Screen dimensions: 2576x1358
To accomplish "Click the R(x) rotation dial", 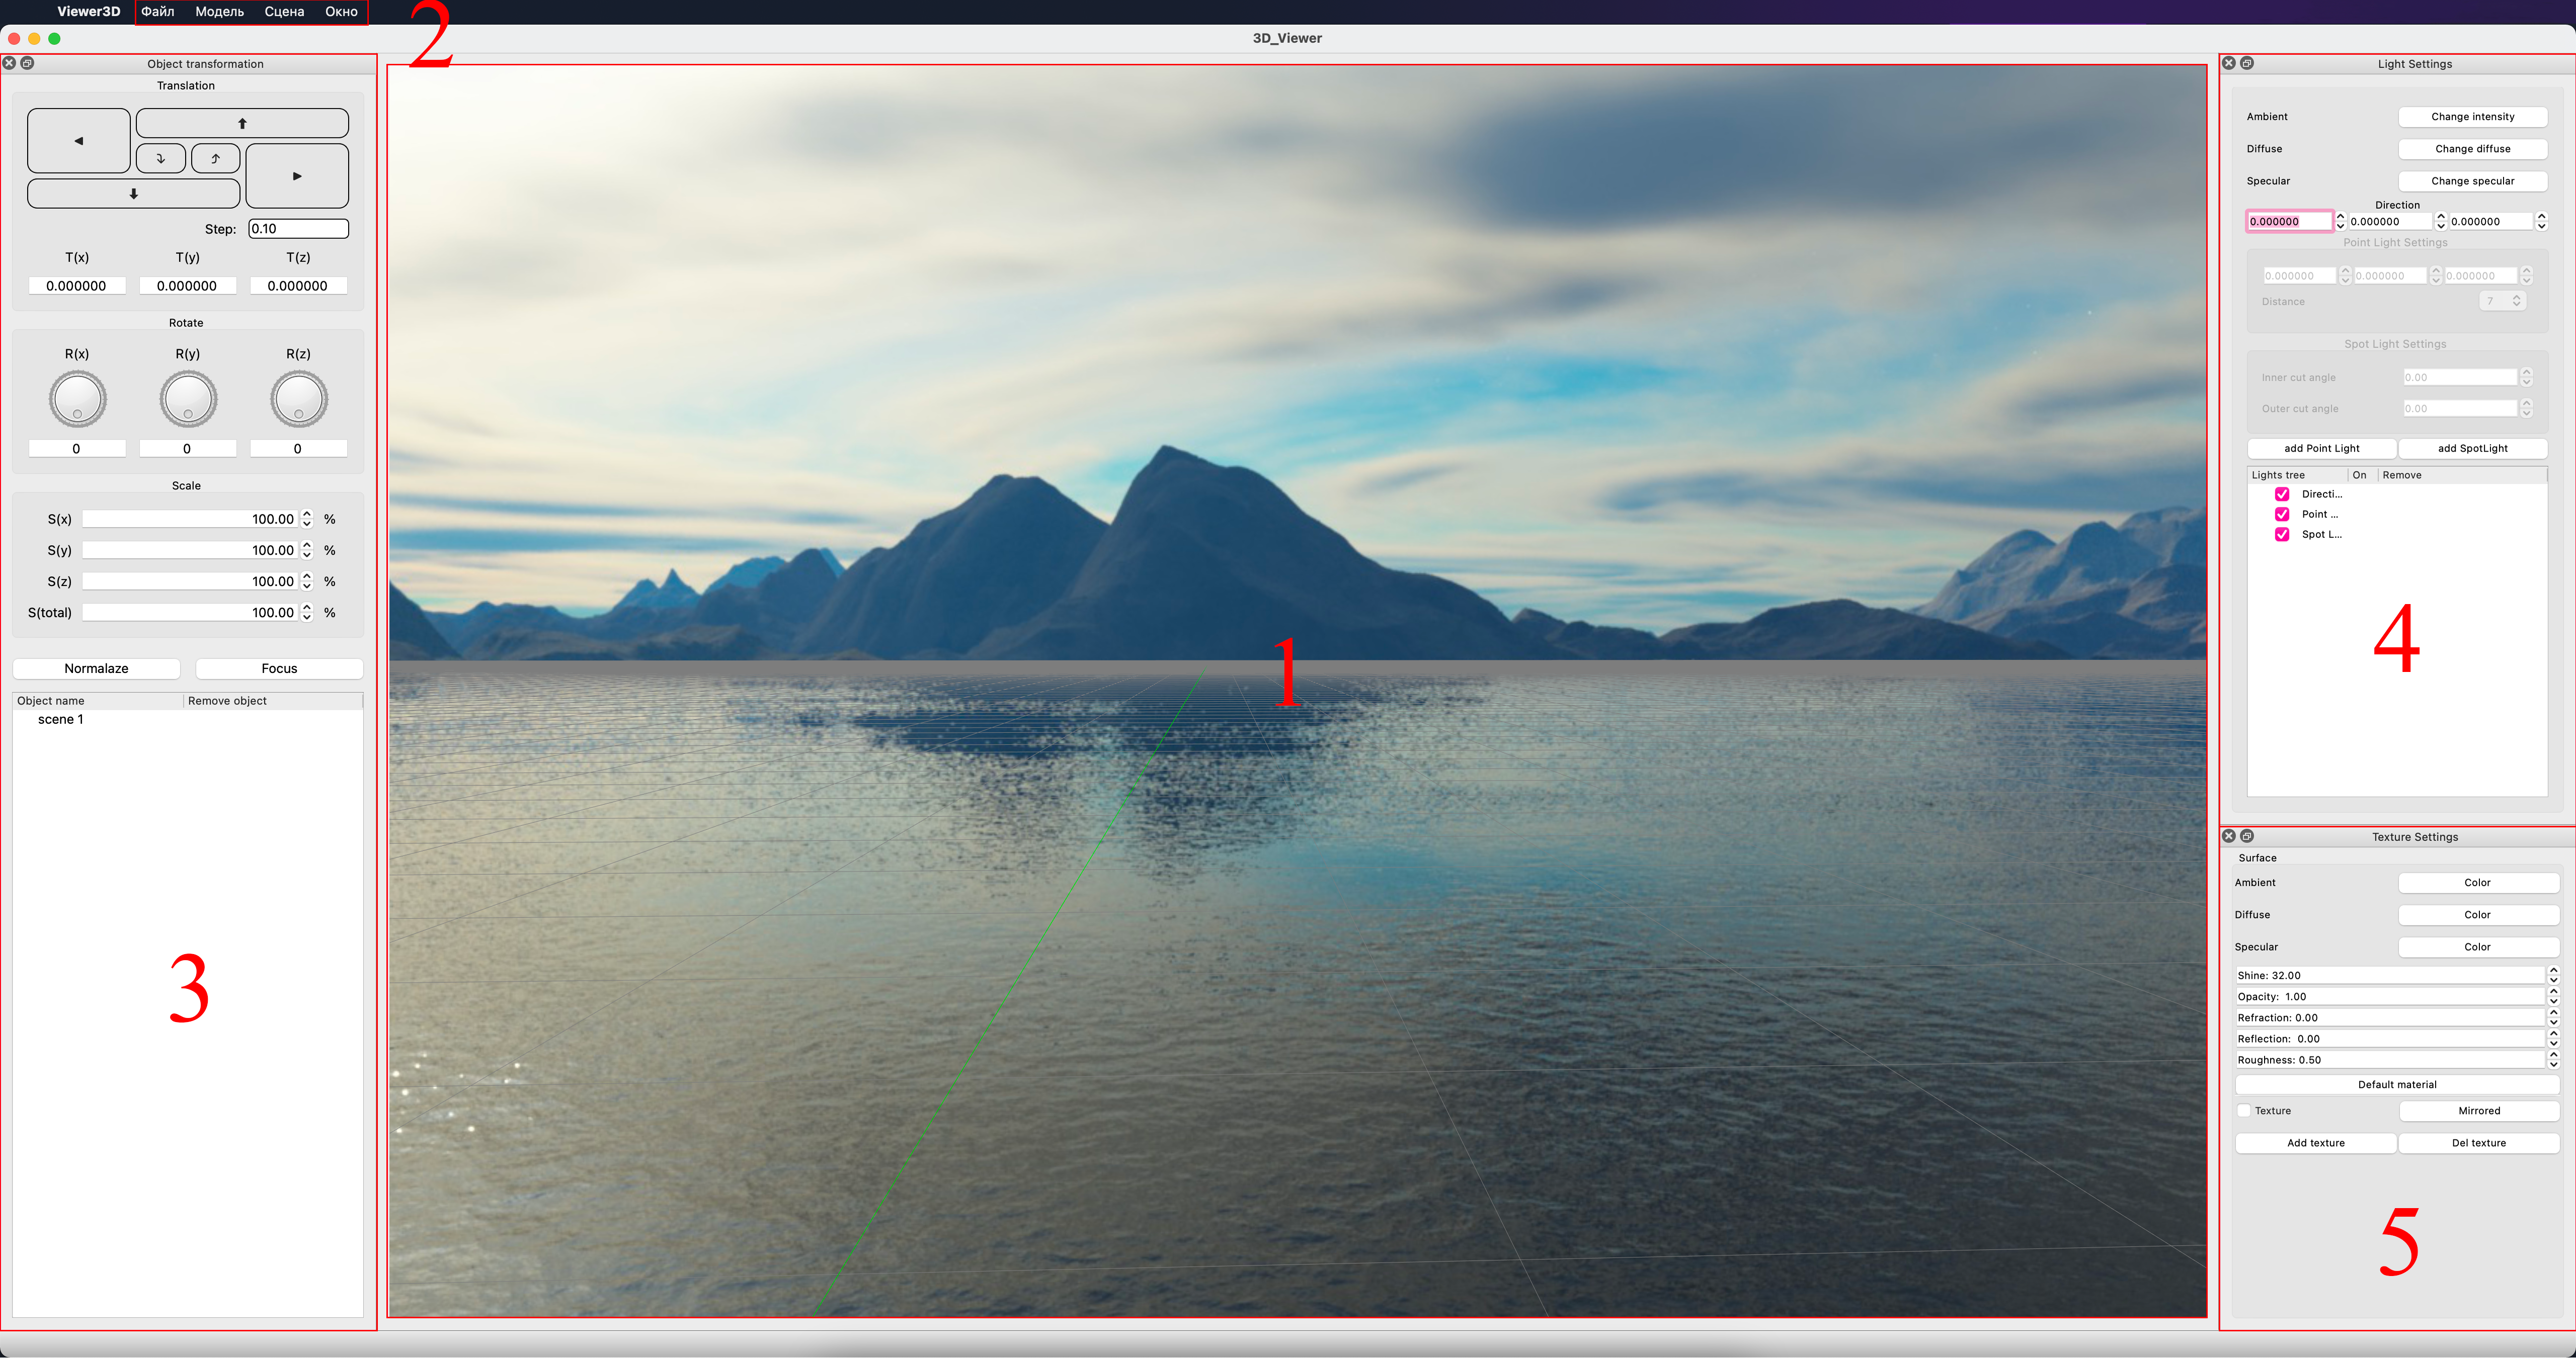I will click(77, 399).
